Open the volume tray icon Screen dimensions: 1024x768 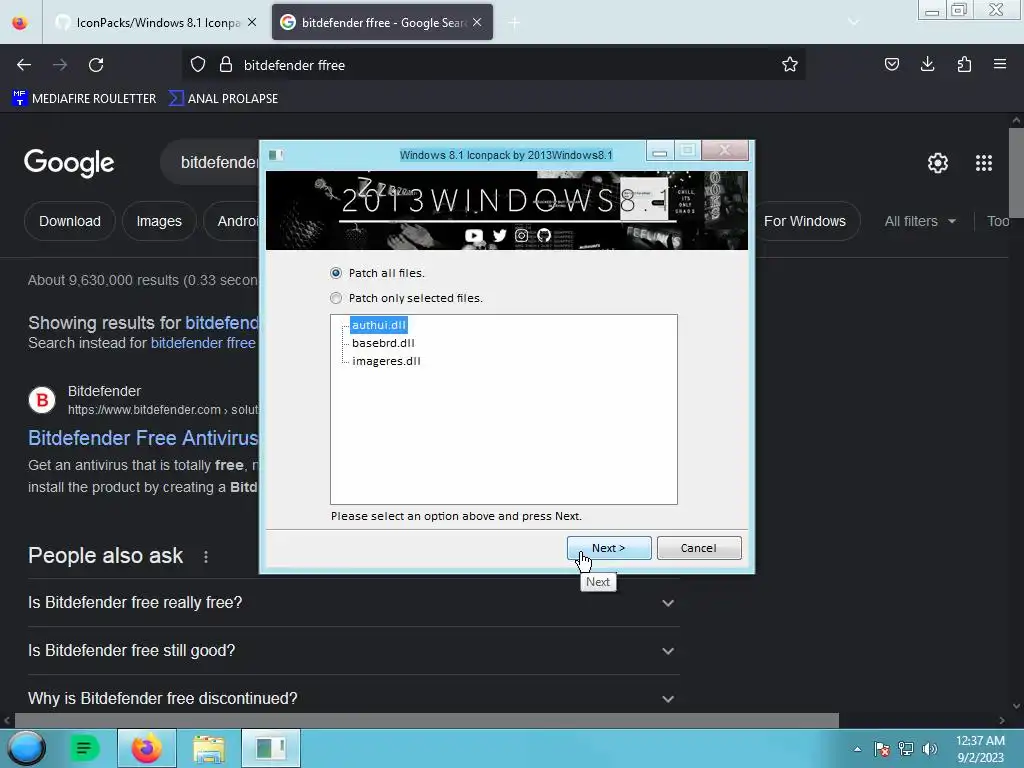930,749
